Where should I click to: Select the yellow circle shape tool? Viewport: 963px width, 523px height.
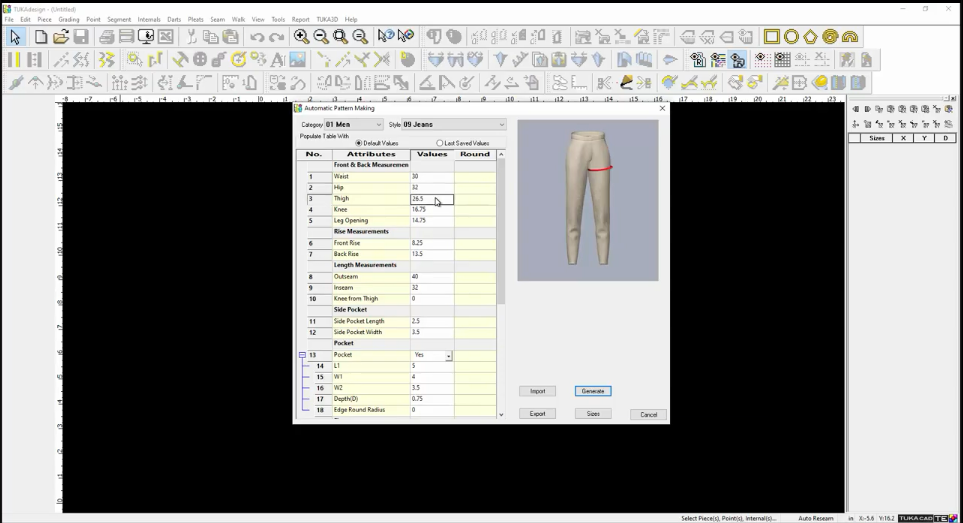[791, 37]
